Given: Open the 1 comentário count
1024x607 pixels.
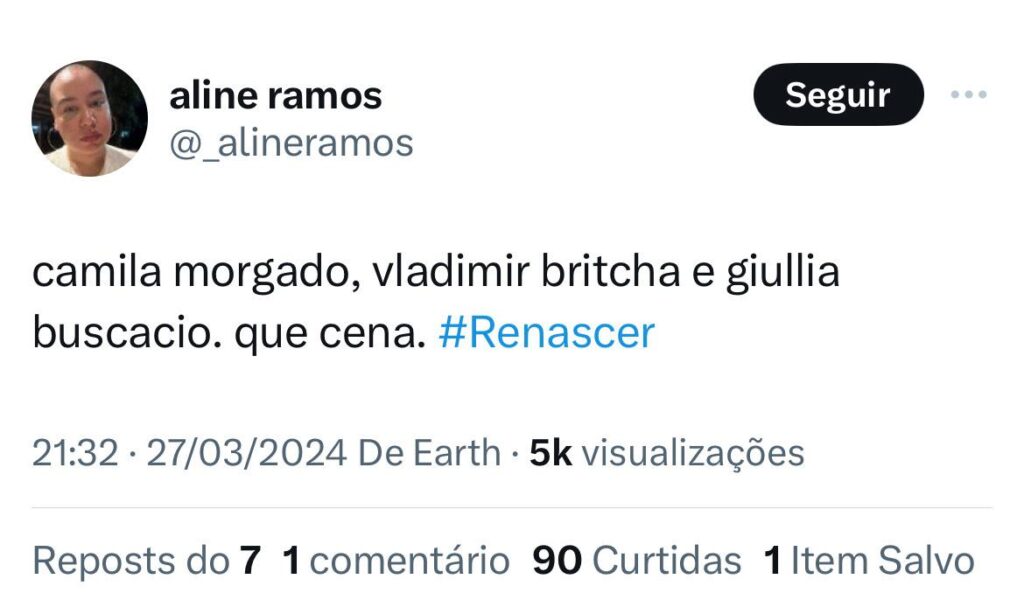Looking at the screenshot, I should (396, 561).
